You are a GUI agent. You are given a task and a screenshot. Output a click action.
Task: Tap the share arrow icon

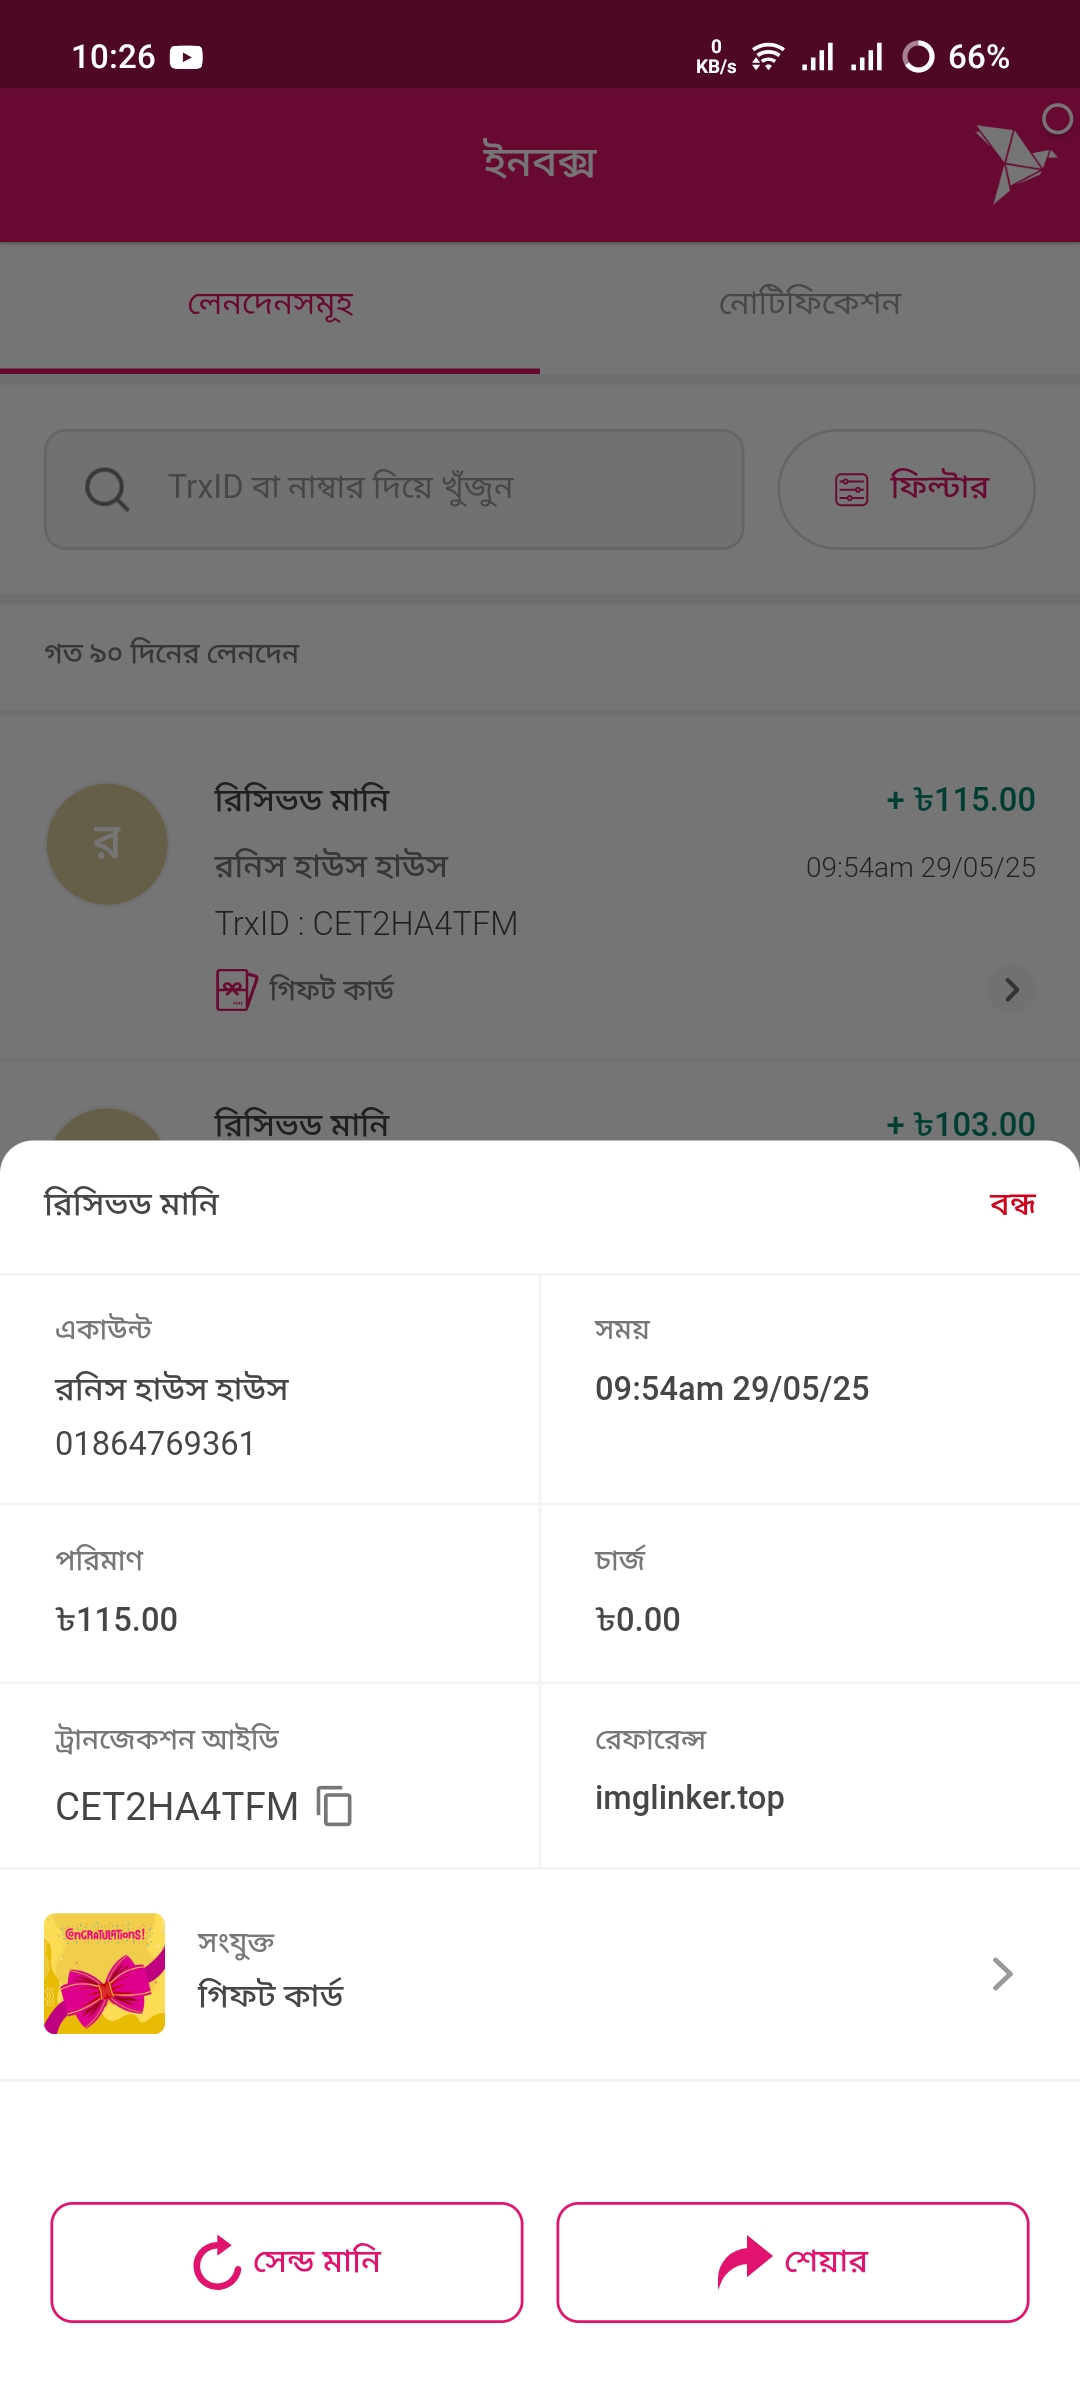744,2262
